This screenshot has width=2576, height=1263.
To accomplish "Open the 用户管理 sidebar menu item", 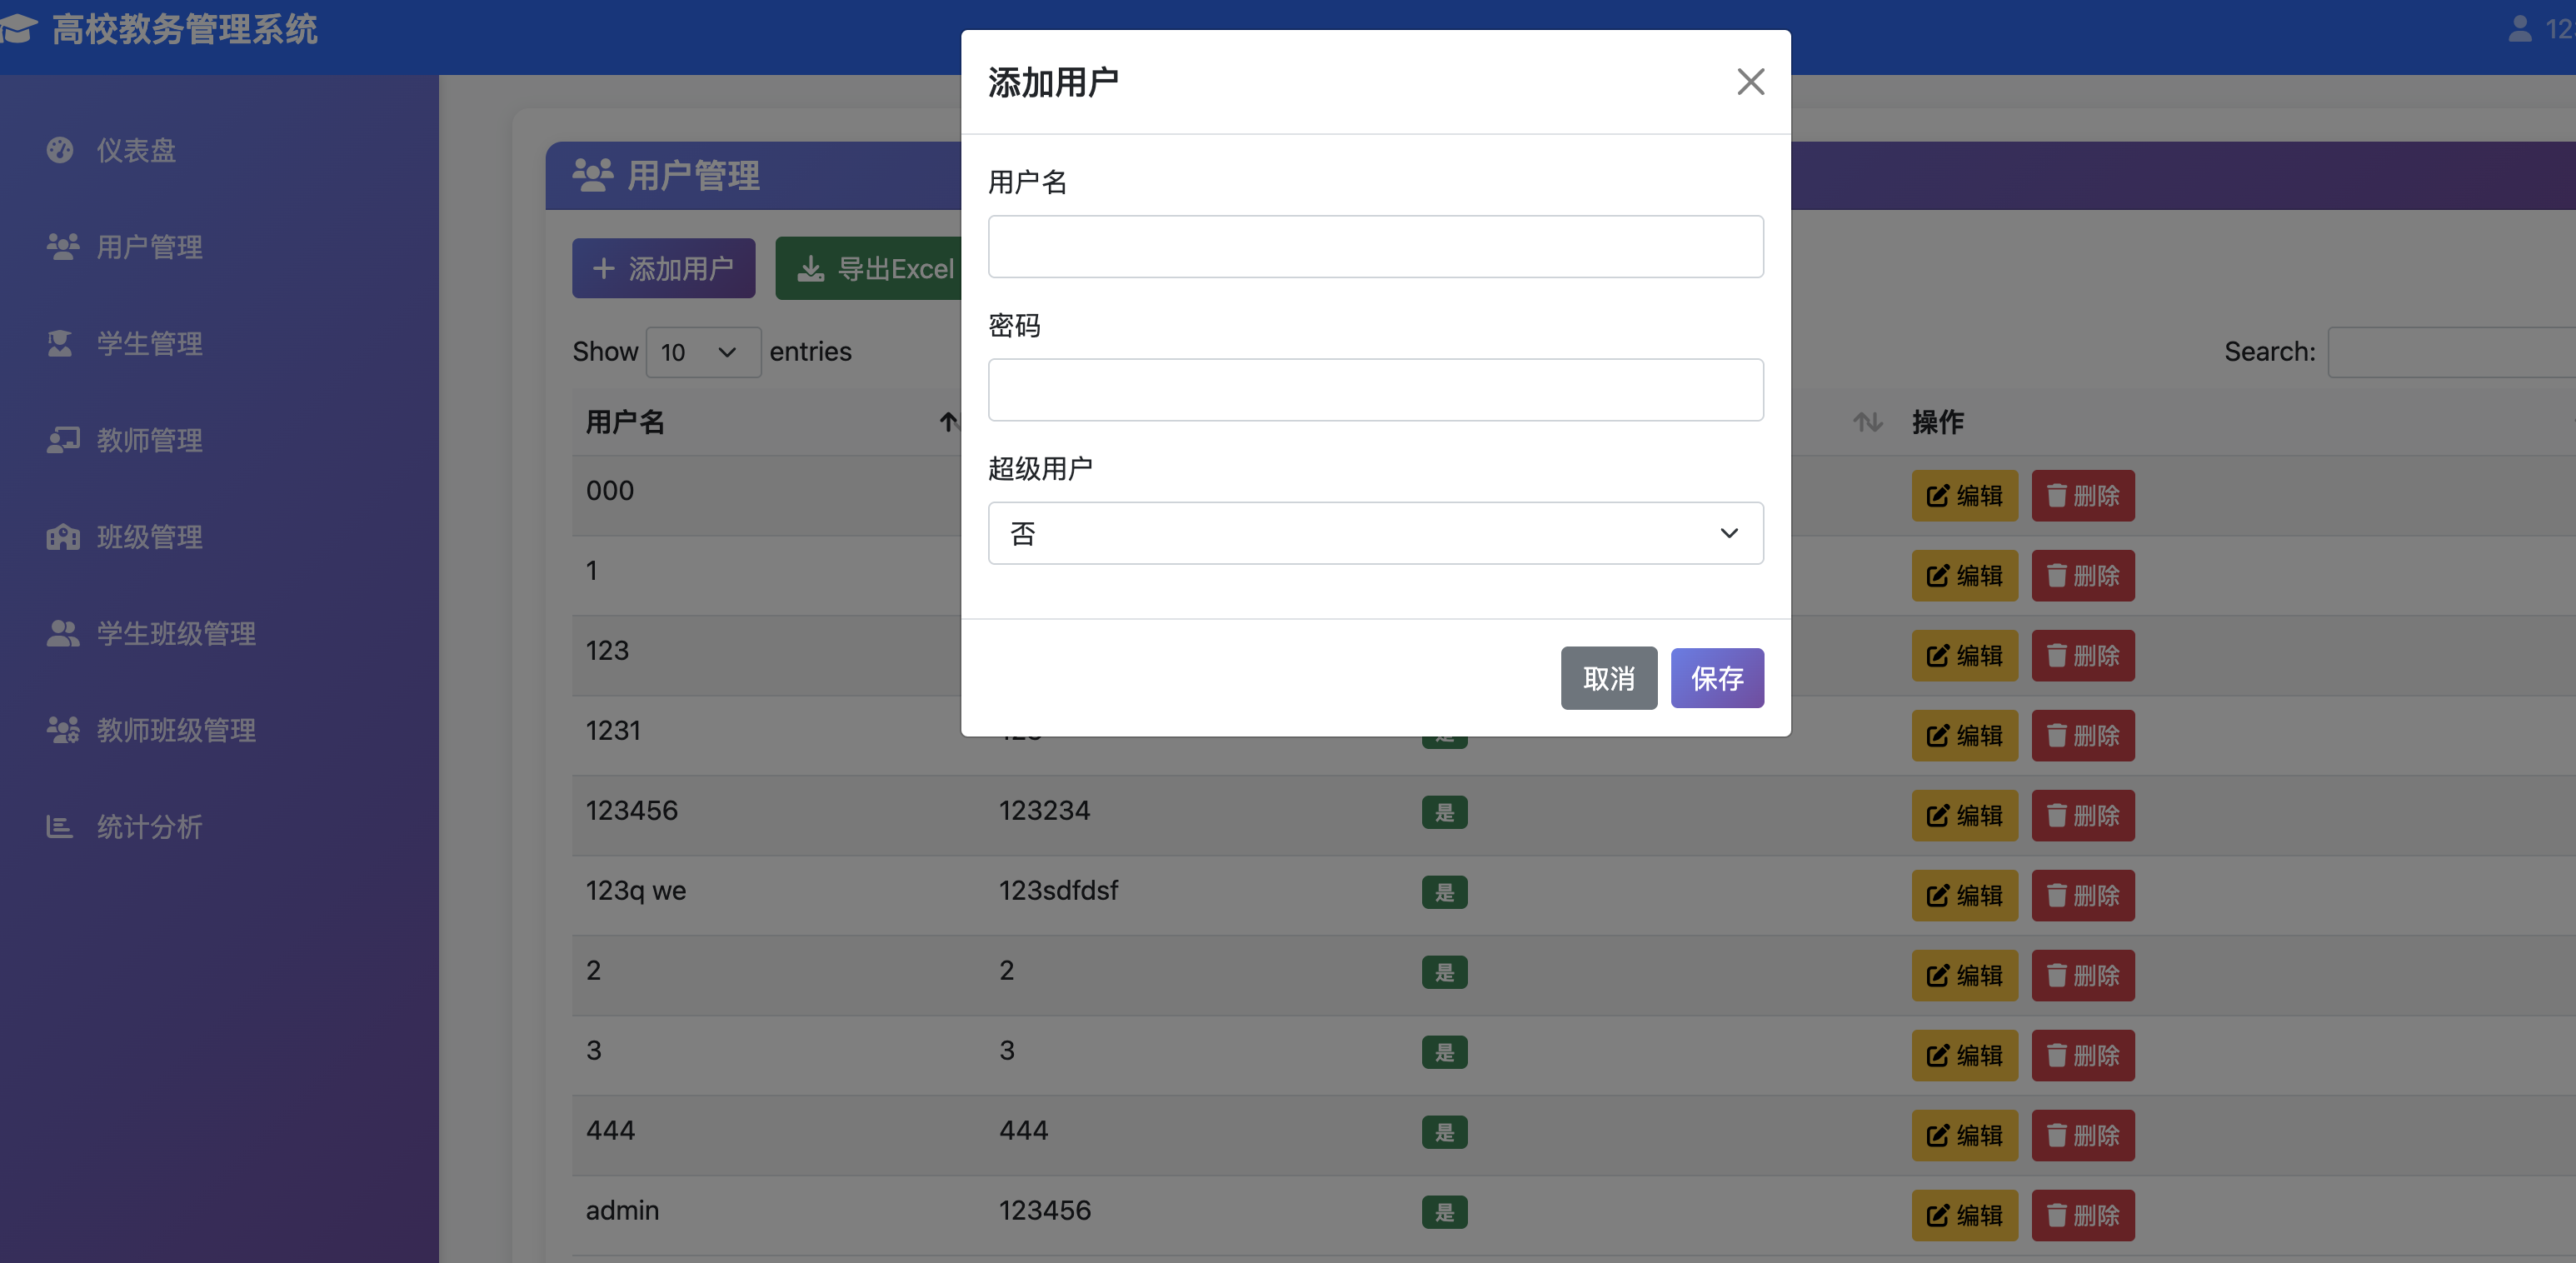I will pos(149,247).
